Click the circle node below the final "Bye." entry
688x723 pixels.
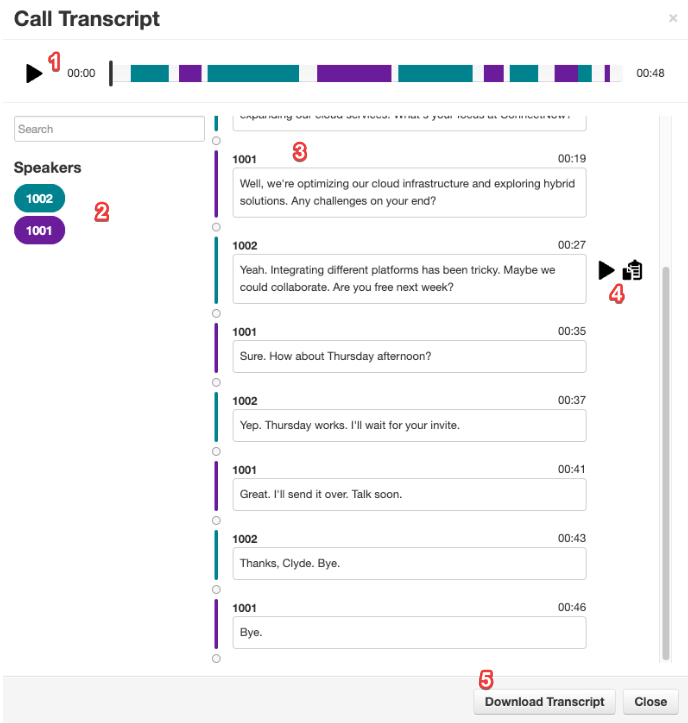(x=217, y=659)
